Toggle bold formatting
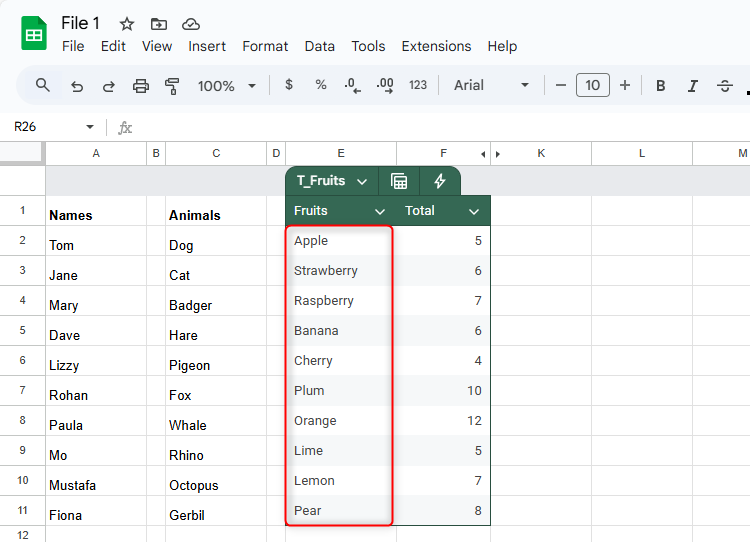The width and height of the screenshot is (750, 542). click(660, 86)
